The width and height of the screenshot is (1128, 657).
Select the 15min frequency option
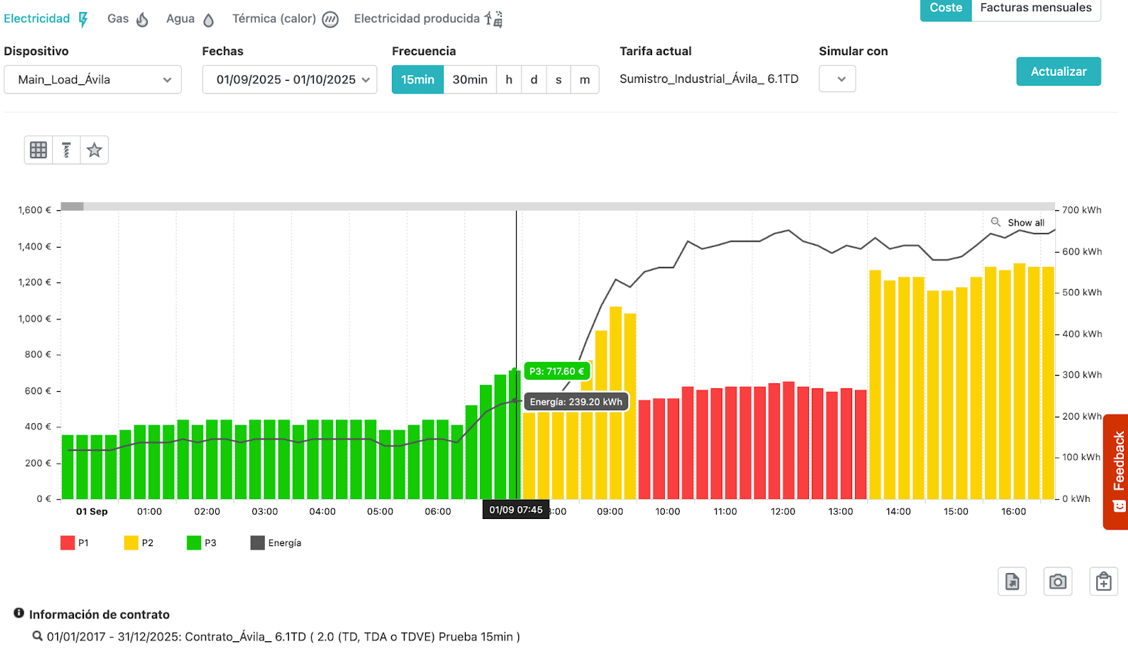click(417, 80)
